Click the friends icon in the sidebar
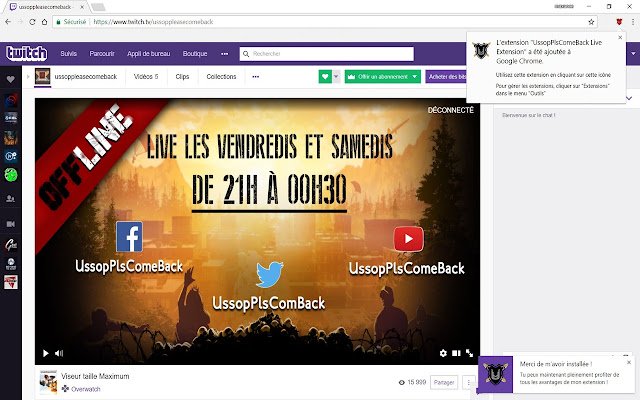The image size is (640, 400). pyautogui.click(x=11, y=199)
